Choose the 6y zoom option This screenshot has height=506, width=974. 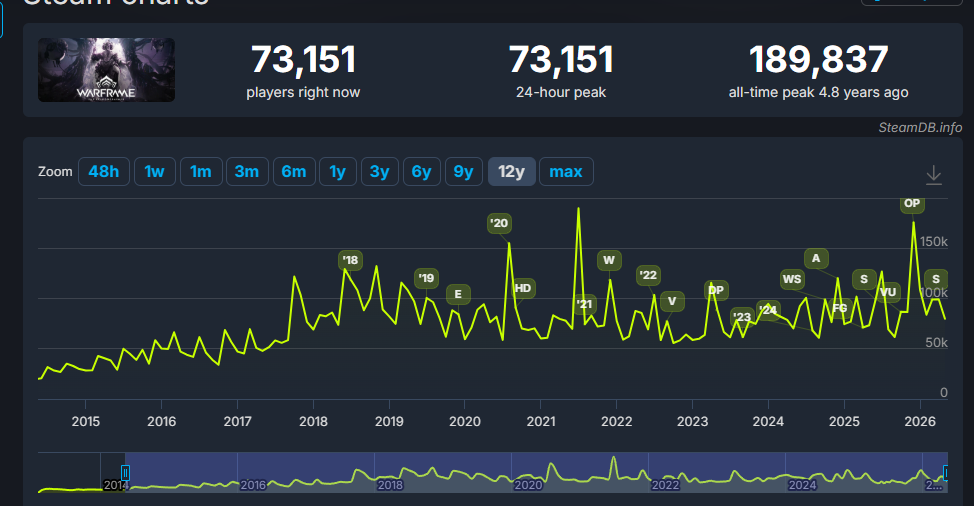[421, 171]
